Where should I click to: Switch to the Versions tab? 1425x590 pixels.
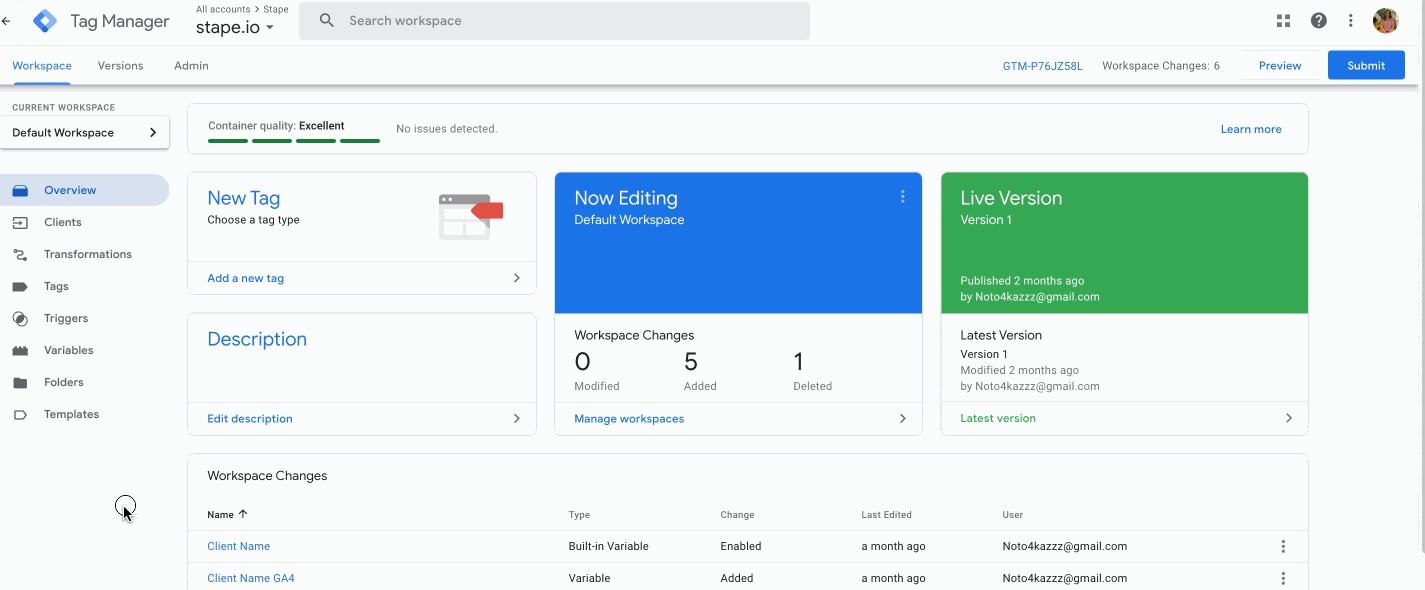coord(121,66)
